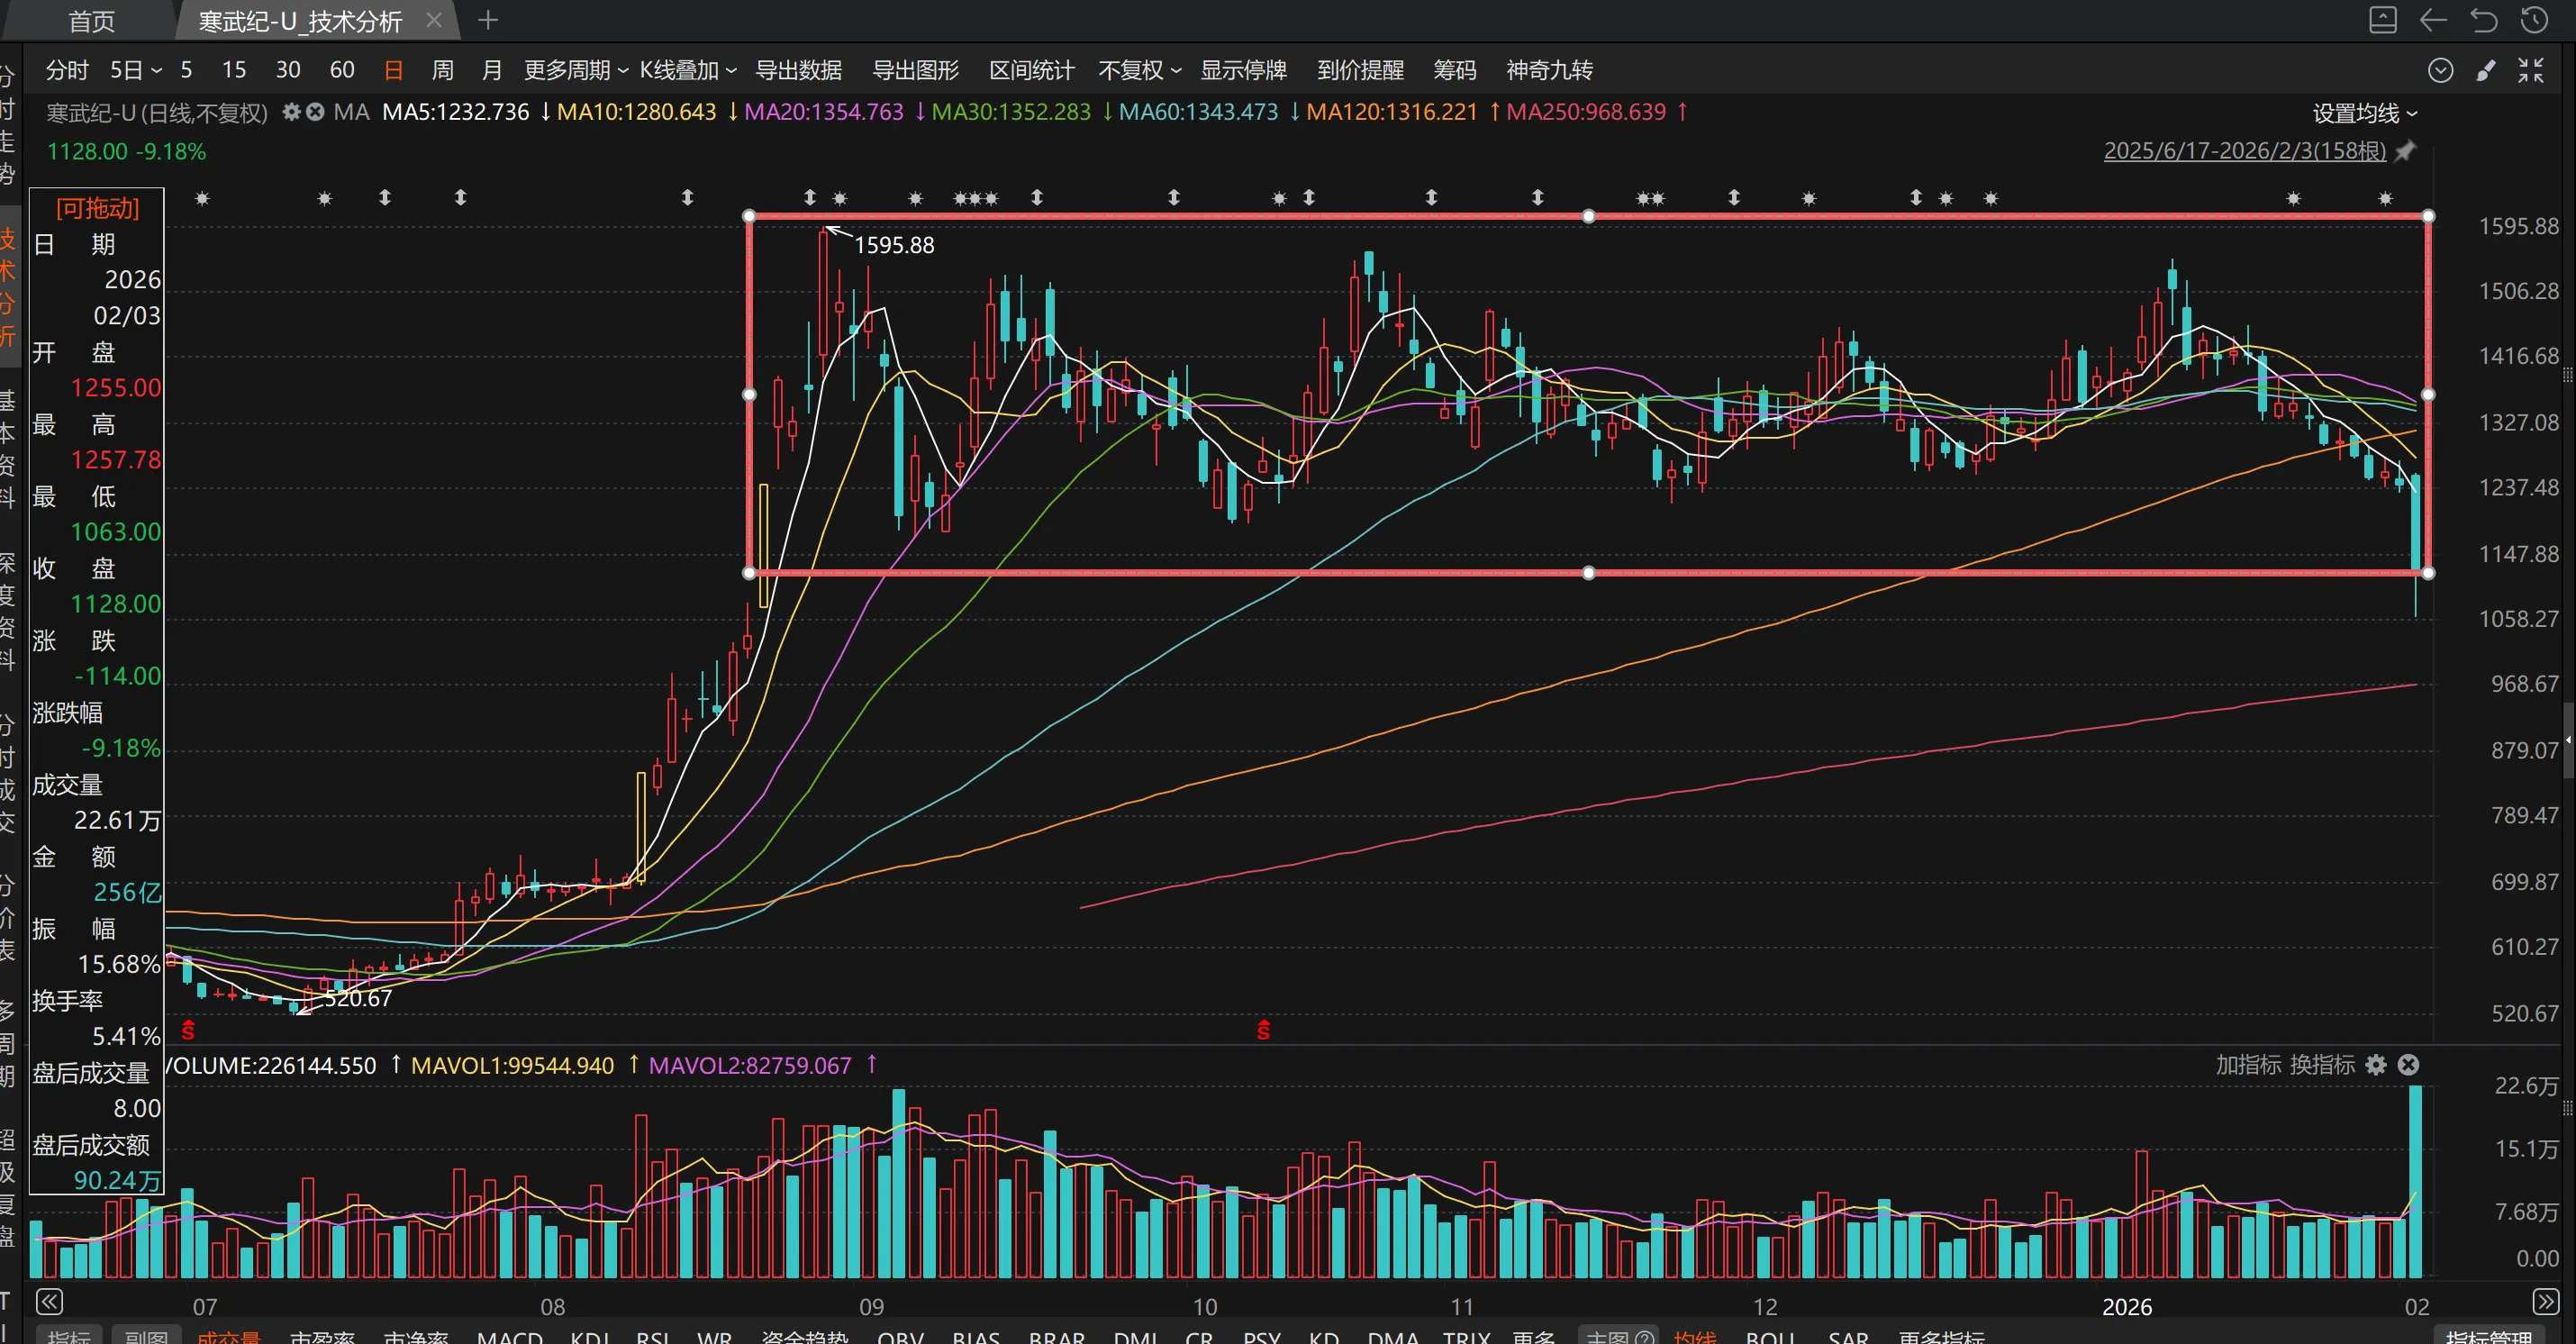Click the exit fullscreen arrows icon
Viewport: 2576px width, 1344px height.
[2531, 70]
